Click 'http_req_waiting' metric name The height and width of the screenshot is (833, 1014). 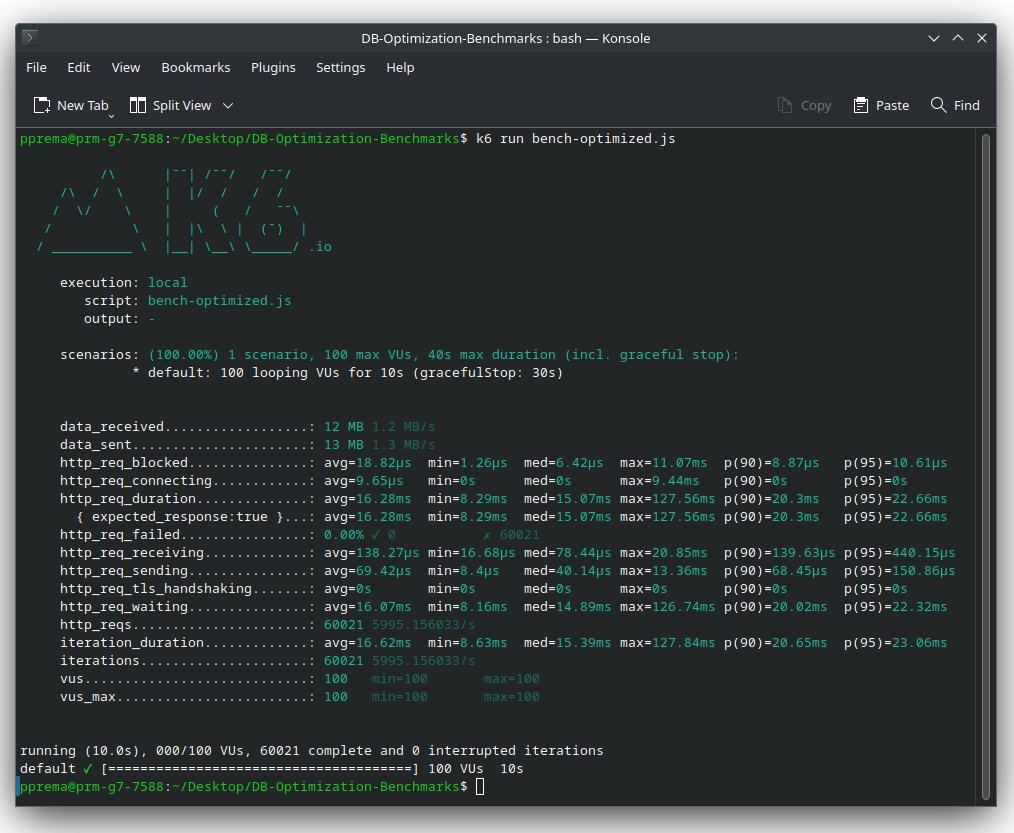124,607
